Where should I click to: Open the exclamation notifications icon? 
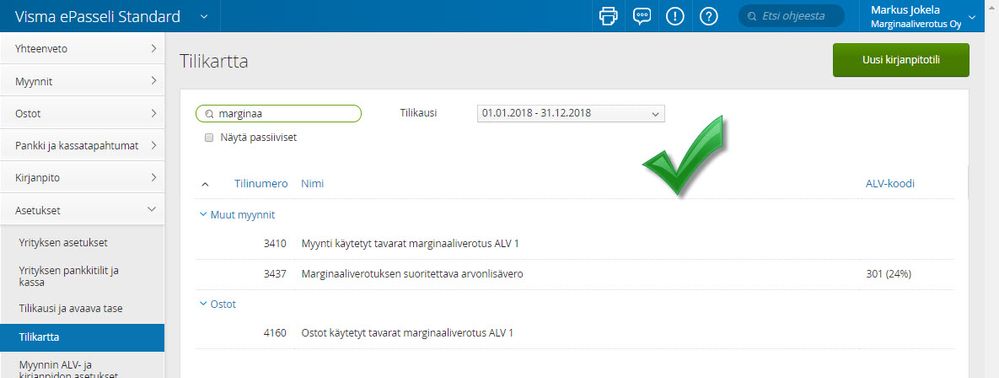coord(675,16)
